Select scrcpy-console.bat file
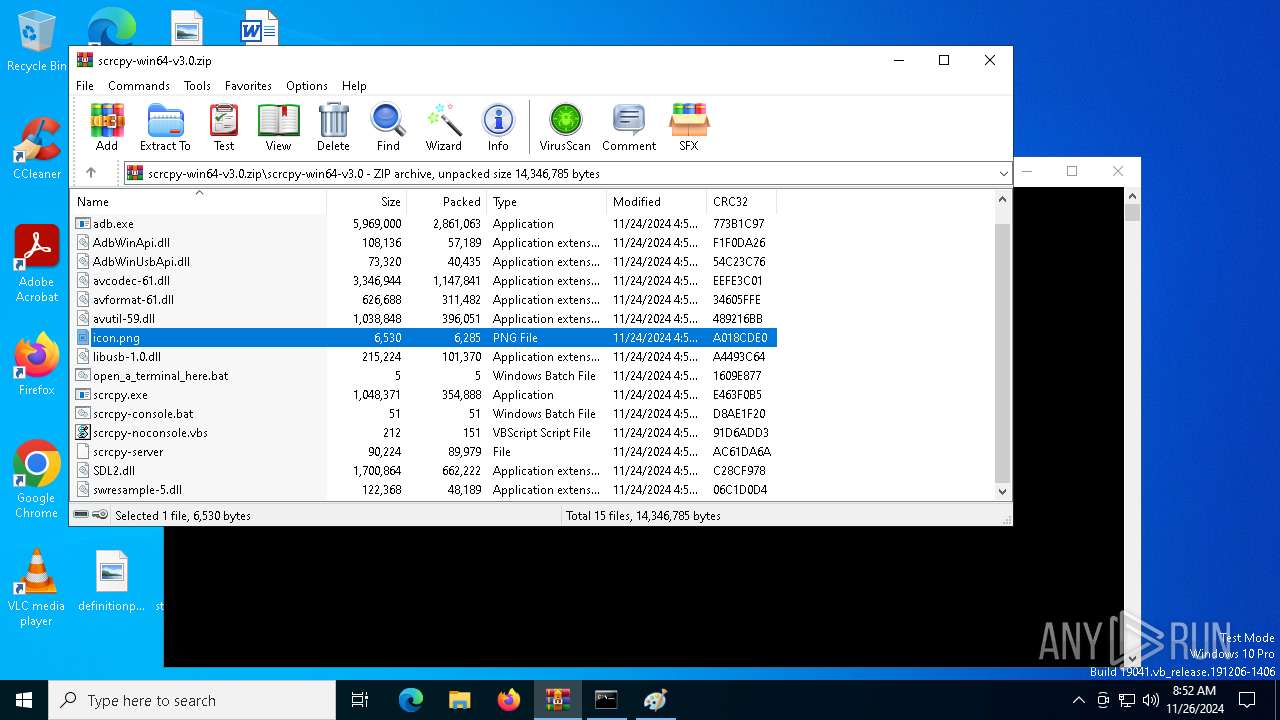 coord(425,414)
